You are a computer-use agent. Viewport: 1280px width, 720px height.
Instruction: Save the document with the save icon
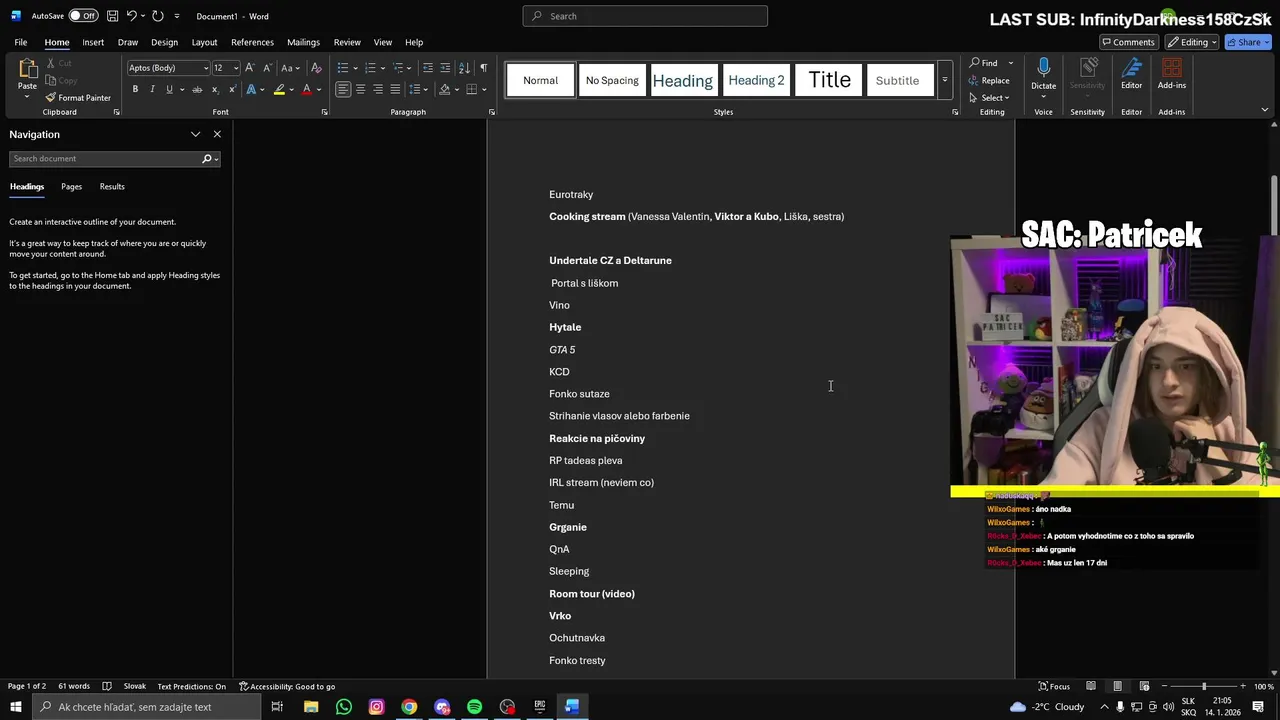(113, 16)
